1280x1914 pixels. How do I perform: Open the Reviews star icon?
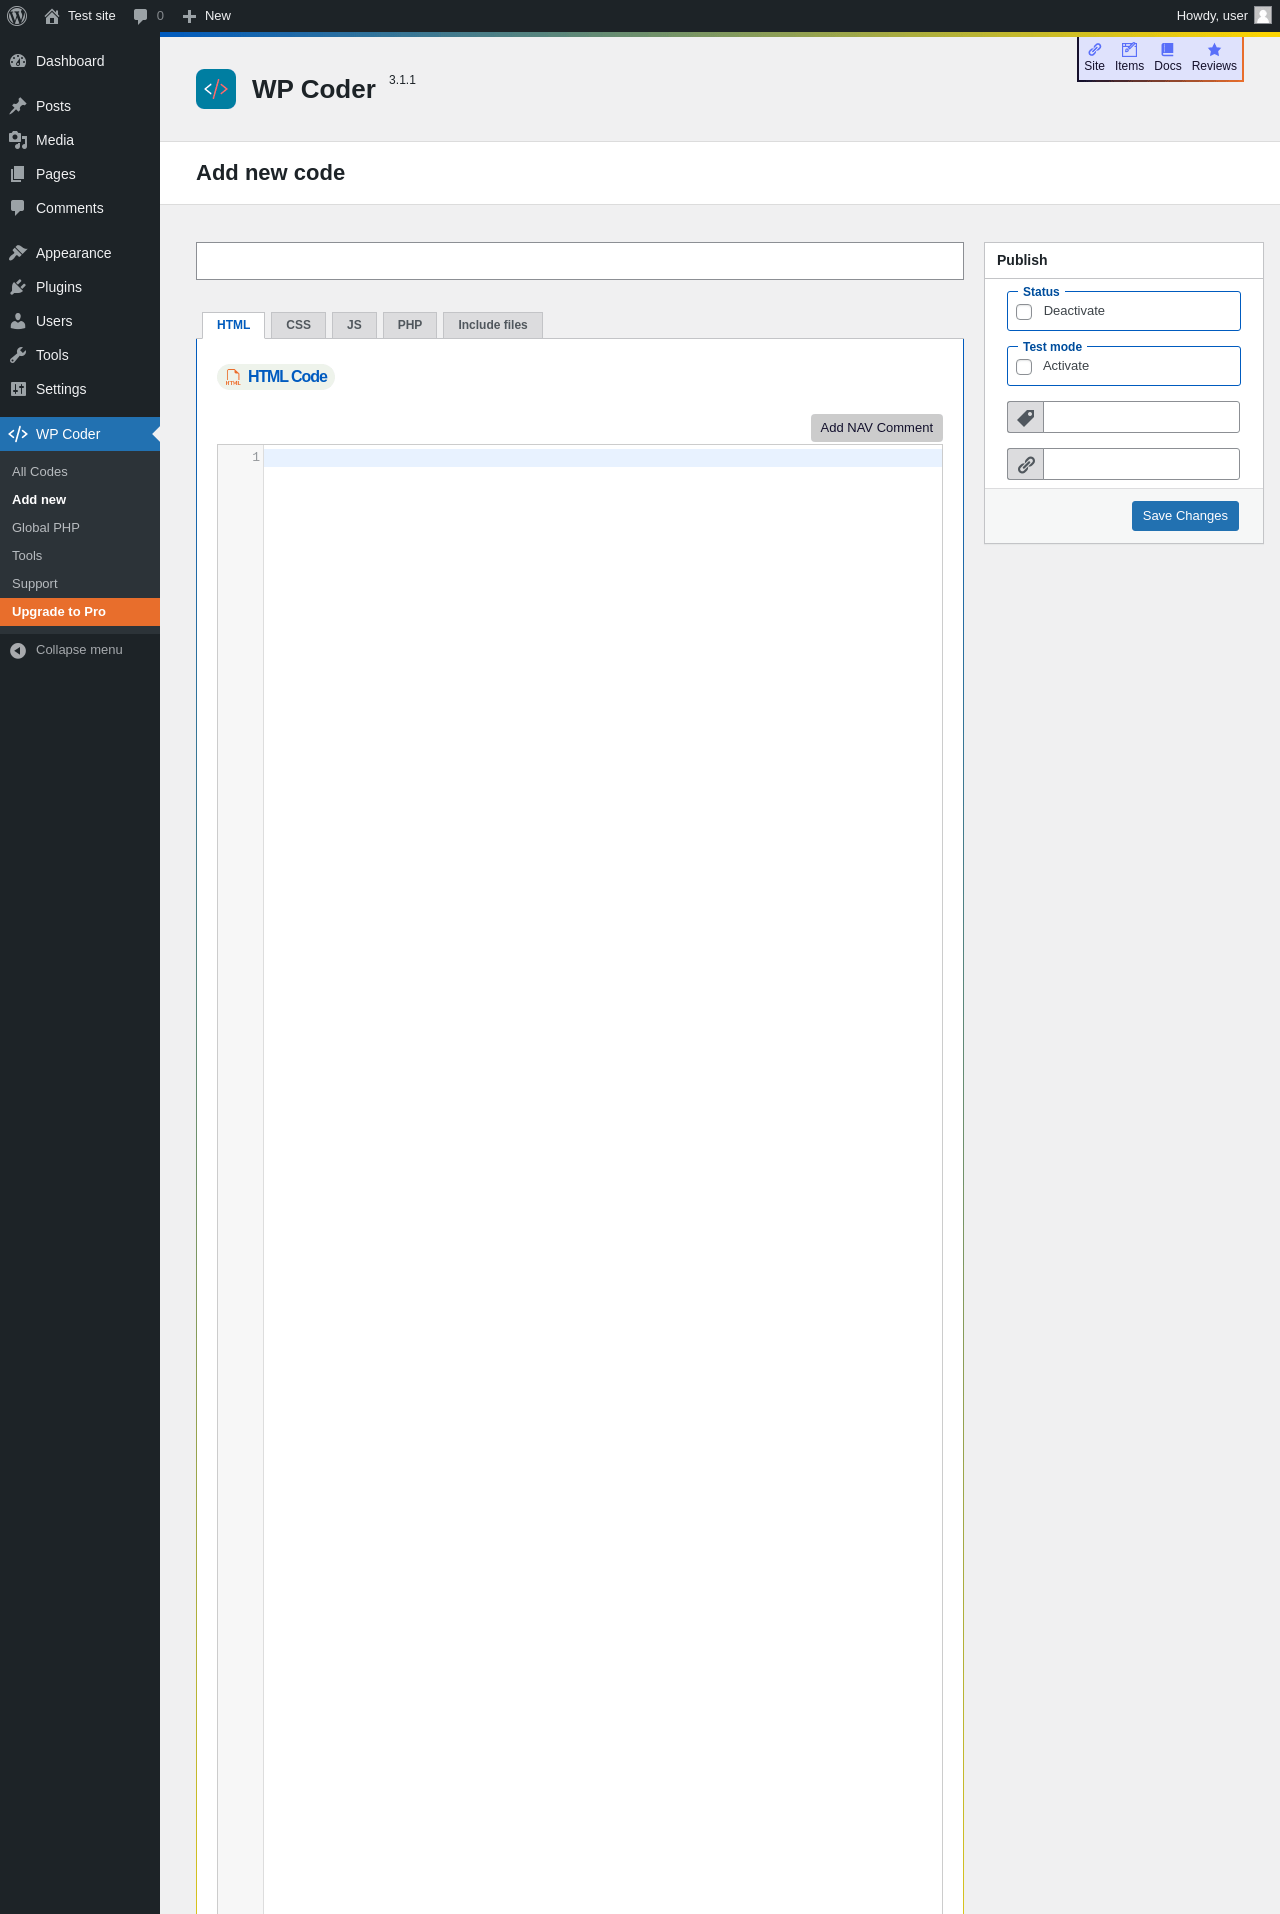point(1214,50)
